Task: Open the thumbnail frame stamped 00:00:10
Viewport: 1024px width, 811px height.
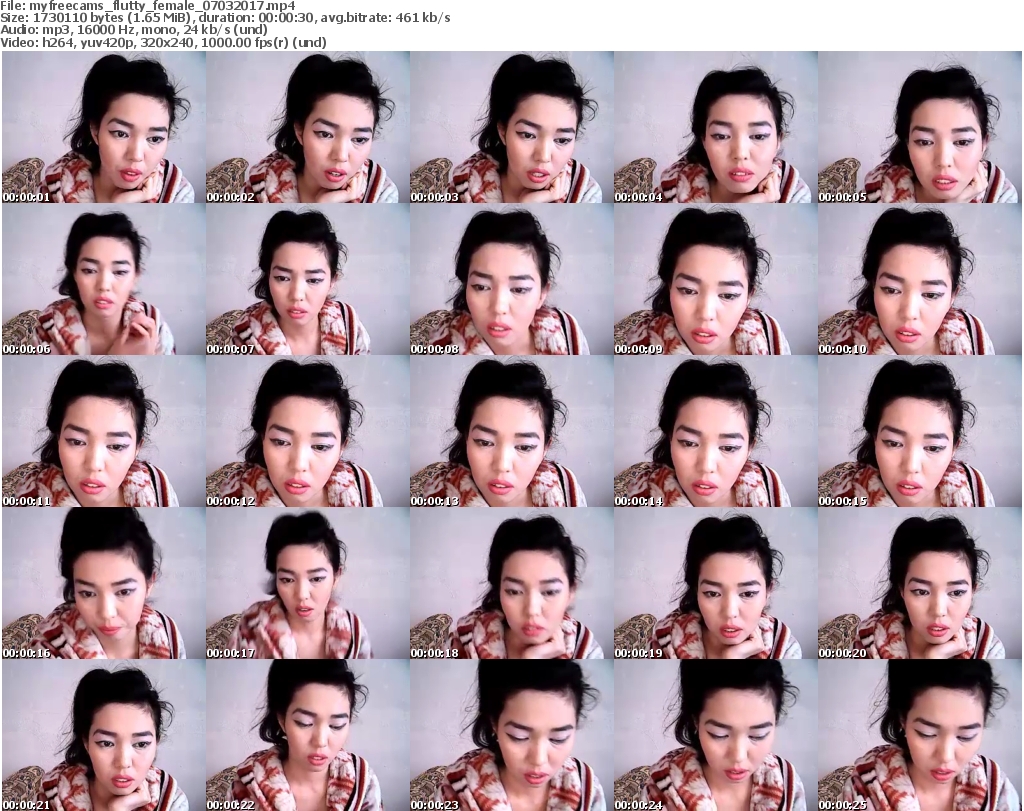Action: (x=920, y=279)
